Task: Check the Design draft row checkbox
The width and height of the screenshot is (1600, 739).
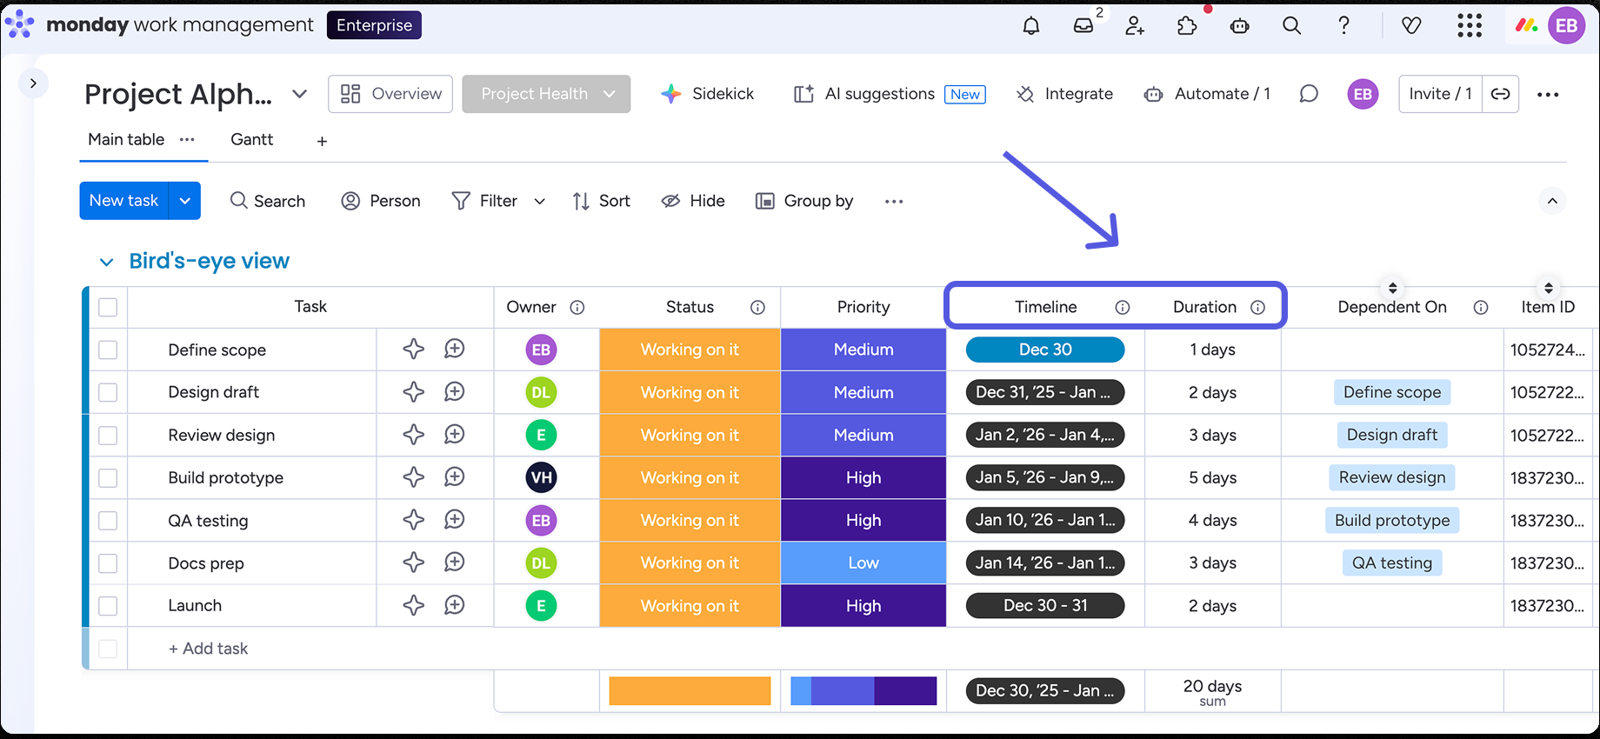Action: 108,392
